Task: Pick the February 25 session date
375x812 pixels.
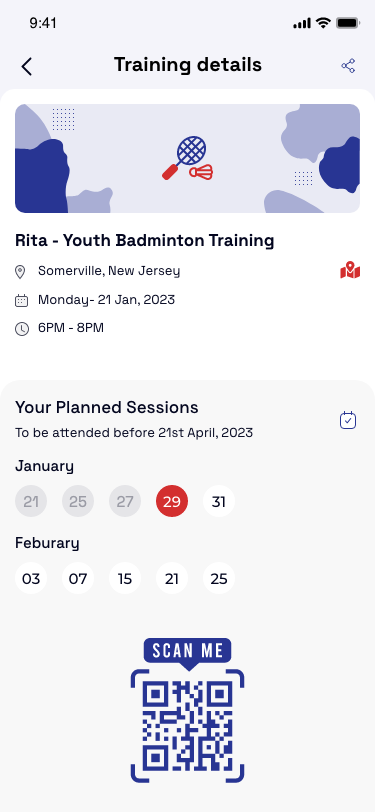Action: pos(219,578)
